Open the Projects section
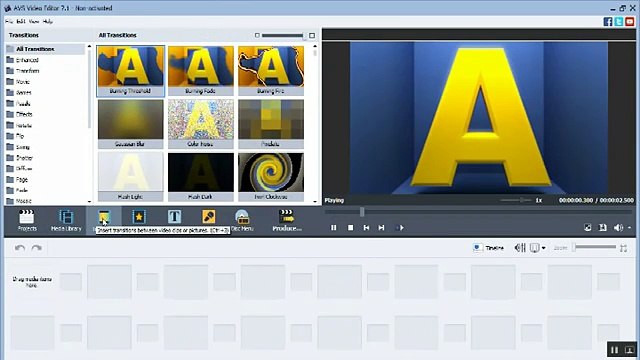This screenshot has height=360, width=640. (27, 220)
